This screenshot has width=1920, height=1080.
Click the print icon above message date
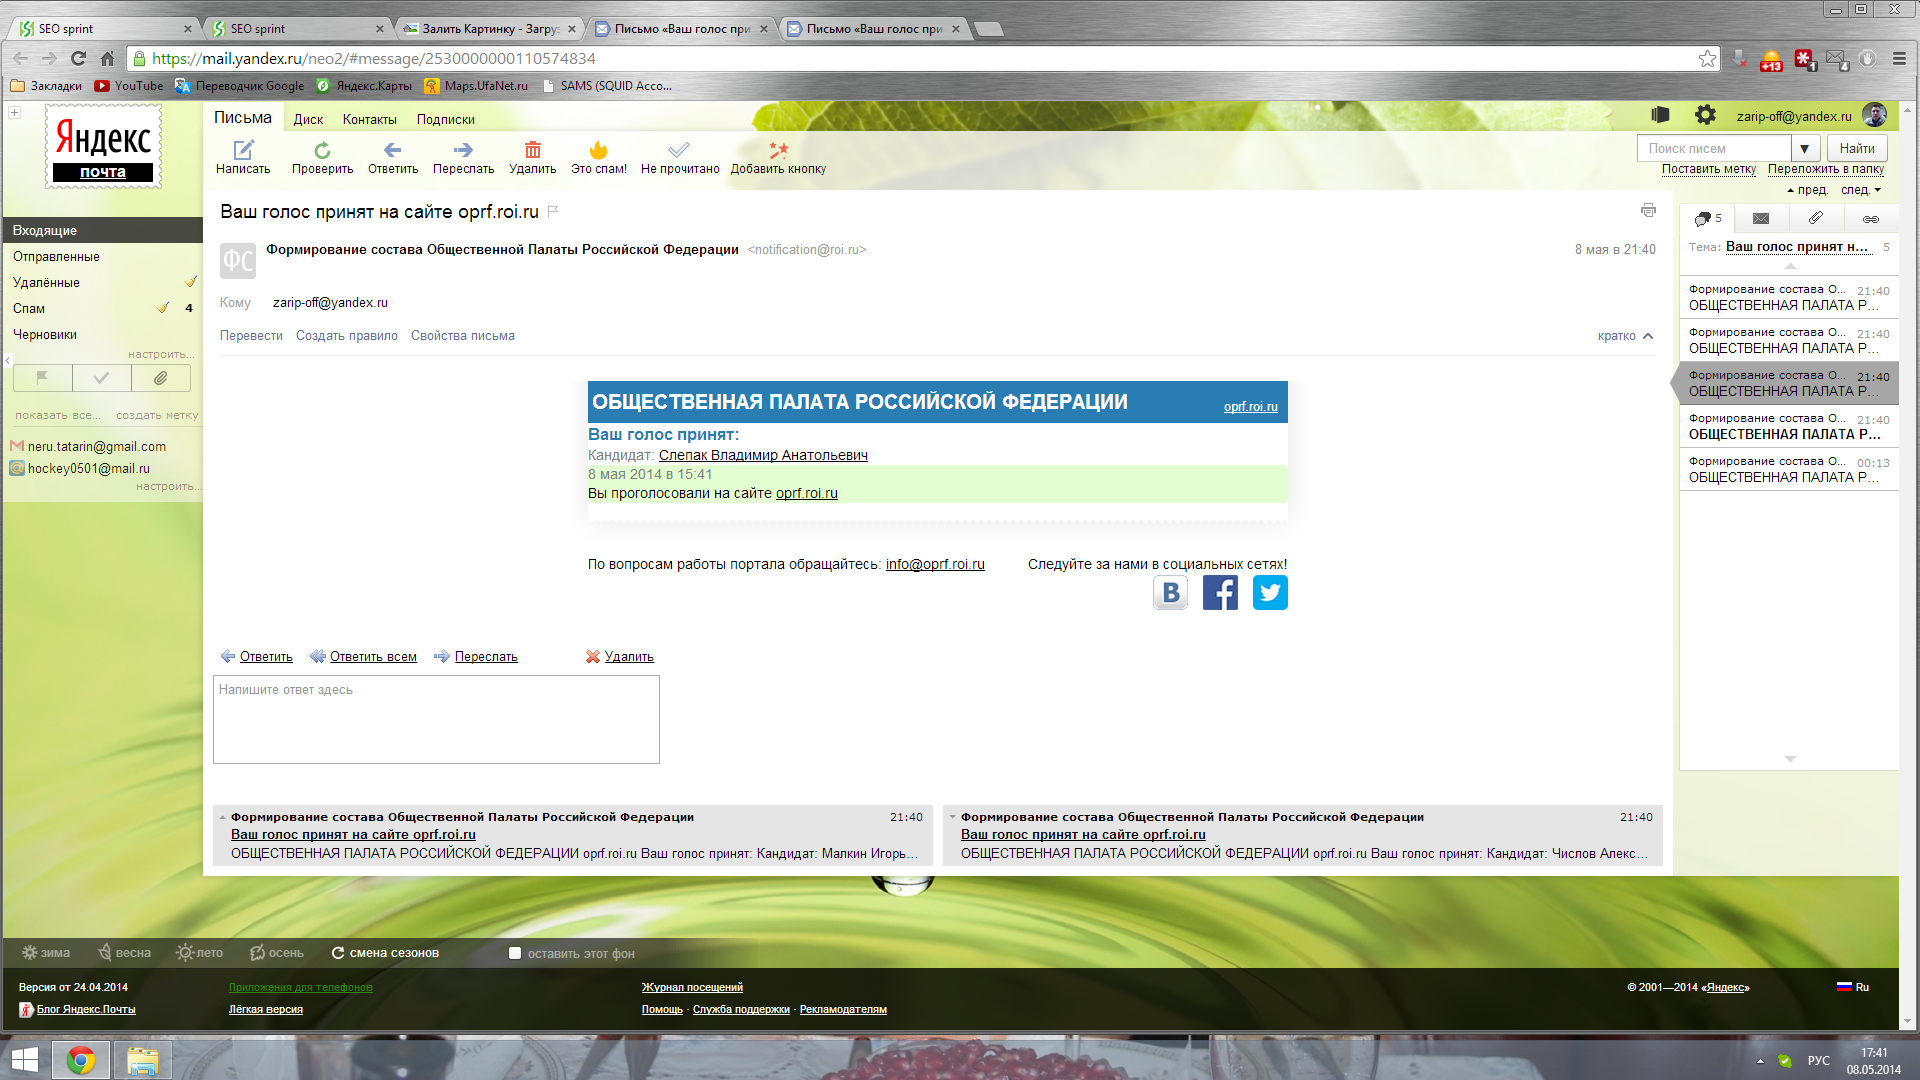tap(1648, 211)
